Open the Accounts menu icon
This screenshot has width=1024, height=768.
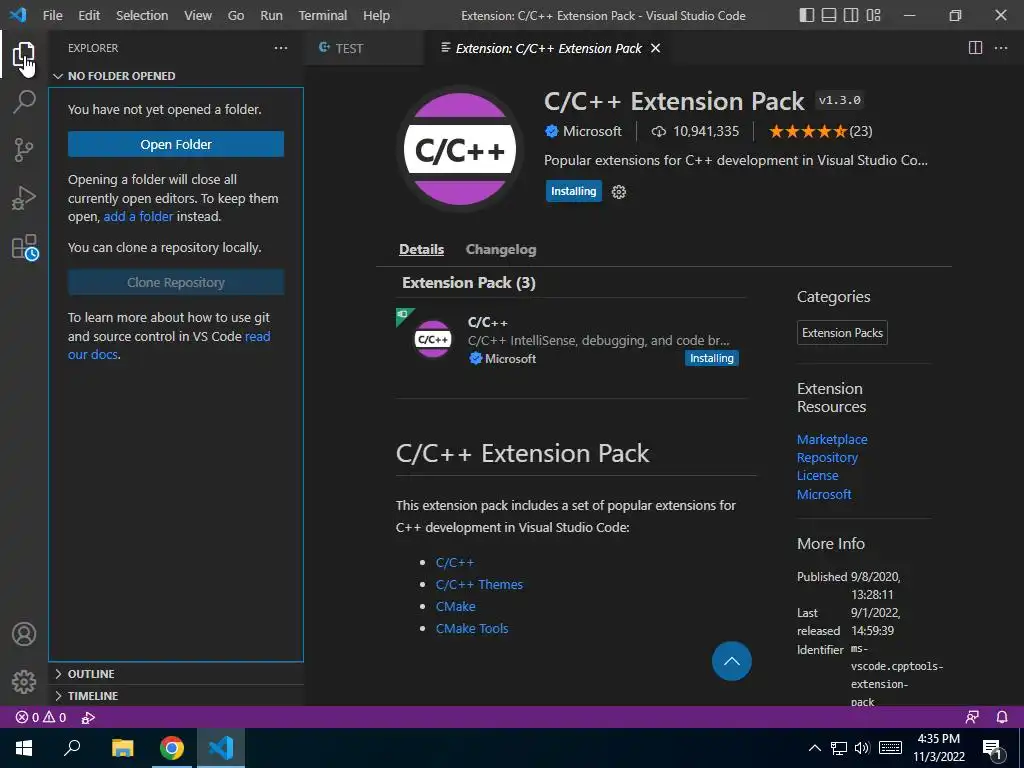tap(24, 634)
